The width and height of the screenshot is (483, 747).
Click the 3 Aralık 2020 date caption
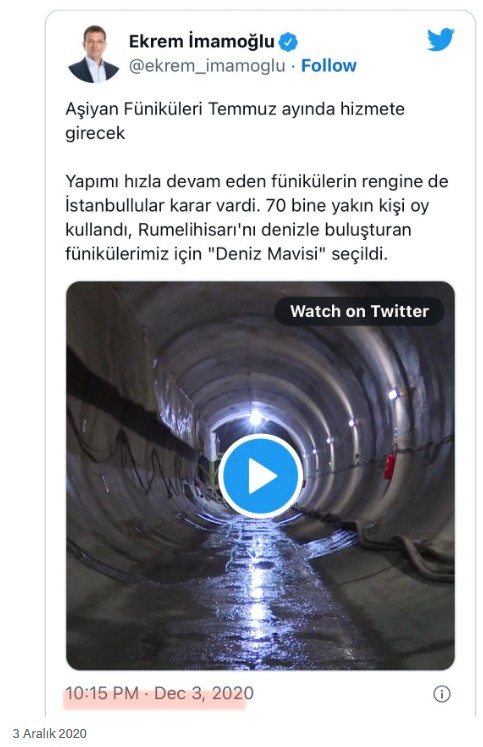click(50, 734)
